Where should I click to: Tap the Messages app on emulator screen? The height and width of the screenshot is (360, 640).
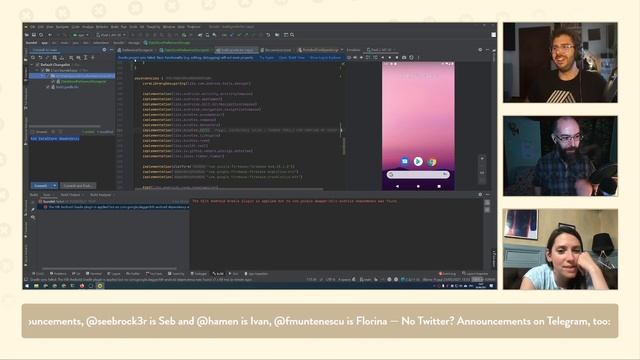(x=404, y=162)
